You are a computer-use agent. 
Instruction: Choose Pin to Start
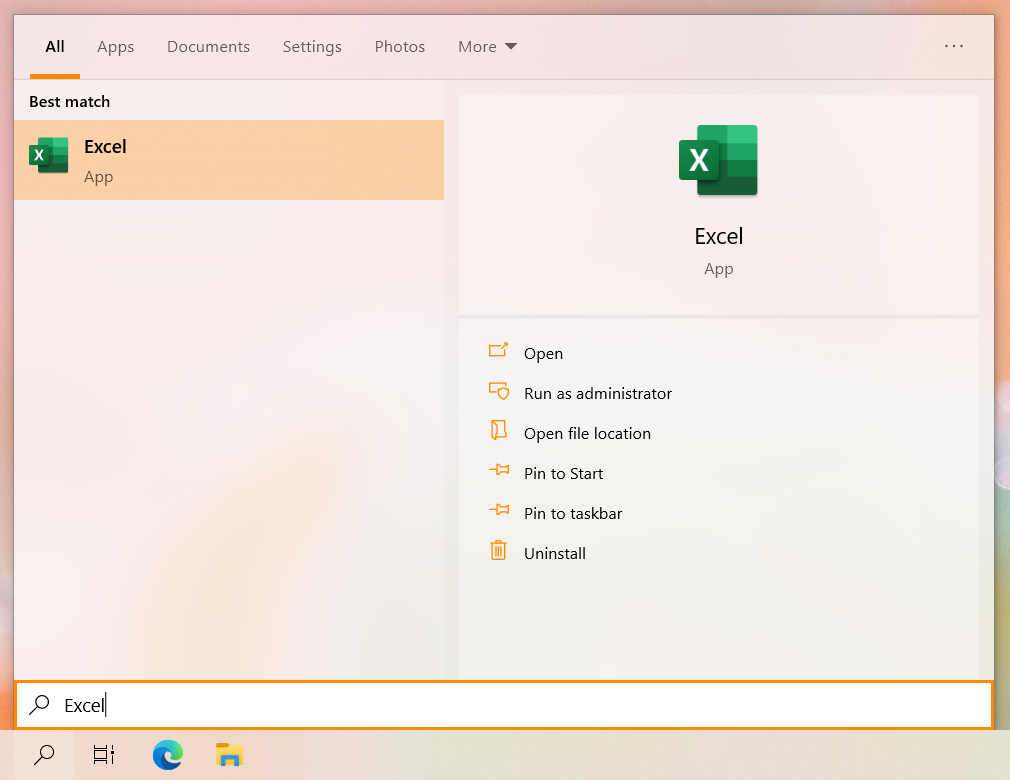pyautogui.click(x=563, y=473)
